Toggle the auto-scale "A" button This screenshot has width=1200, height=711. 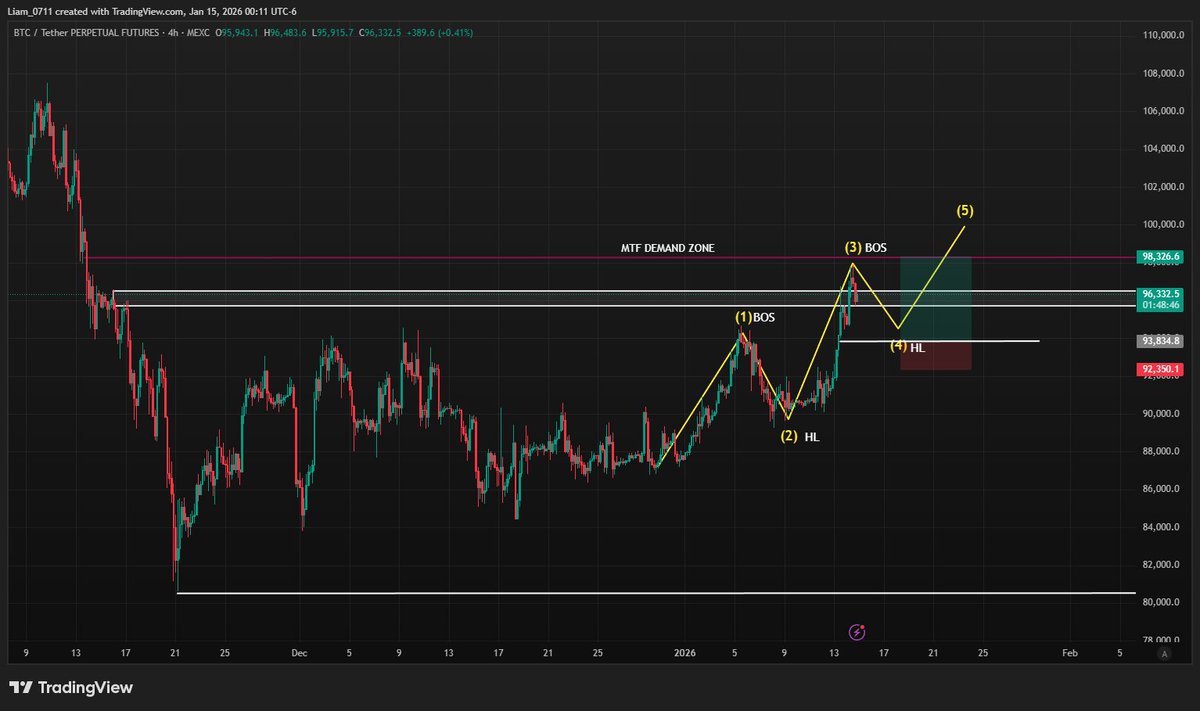[x=1164, y=653]
